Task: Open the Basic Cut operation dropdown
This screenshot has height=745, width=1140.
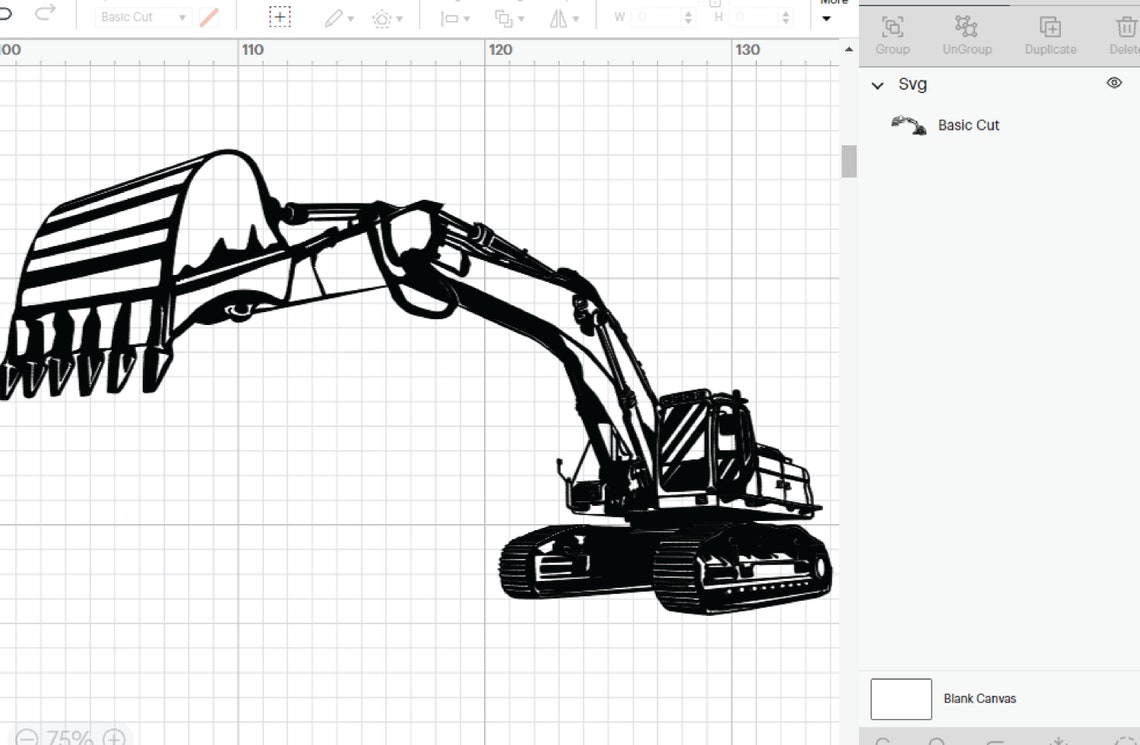Action: click(140, 16)
